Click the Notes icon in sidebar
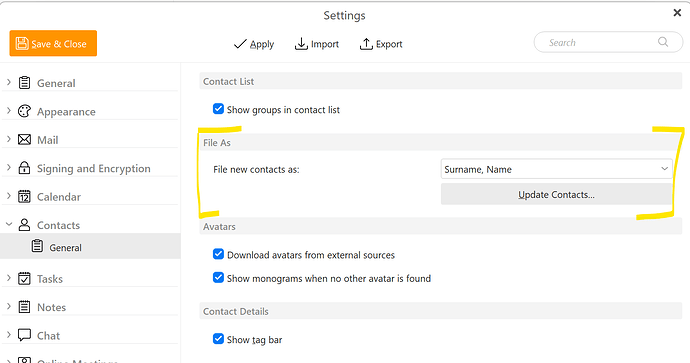Screen dimensions: 690x363 coord(24,307)
